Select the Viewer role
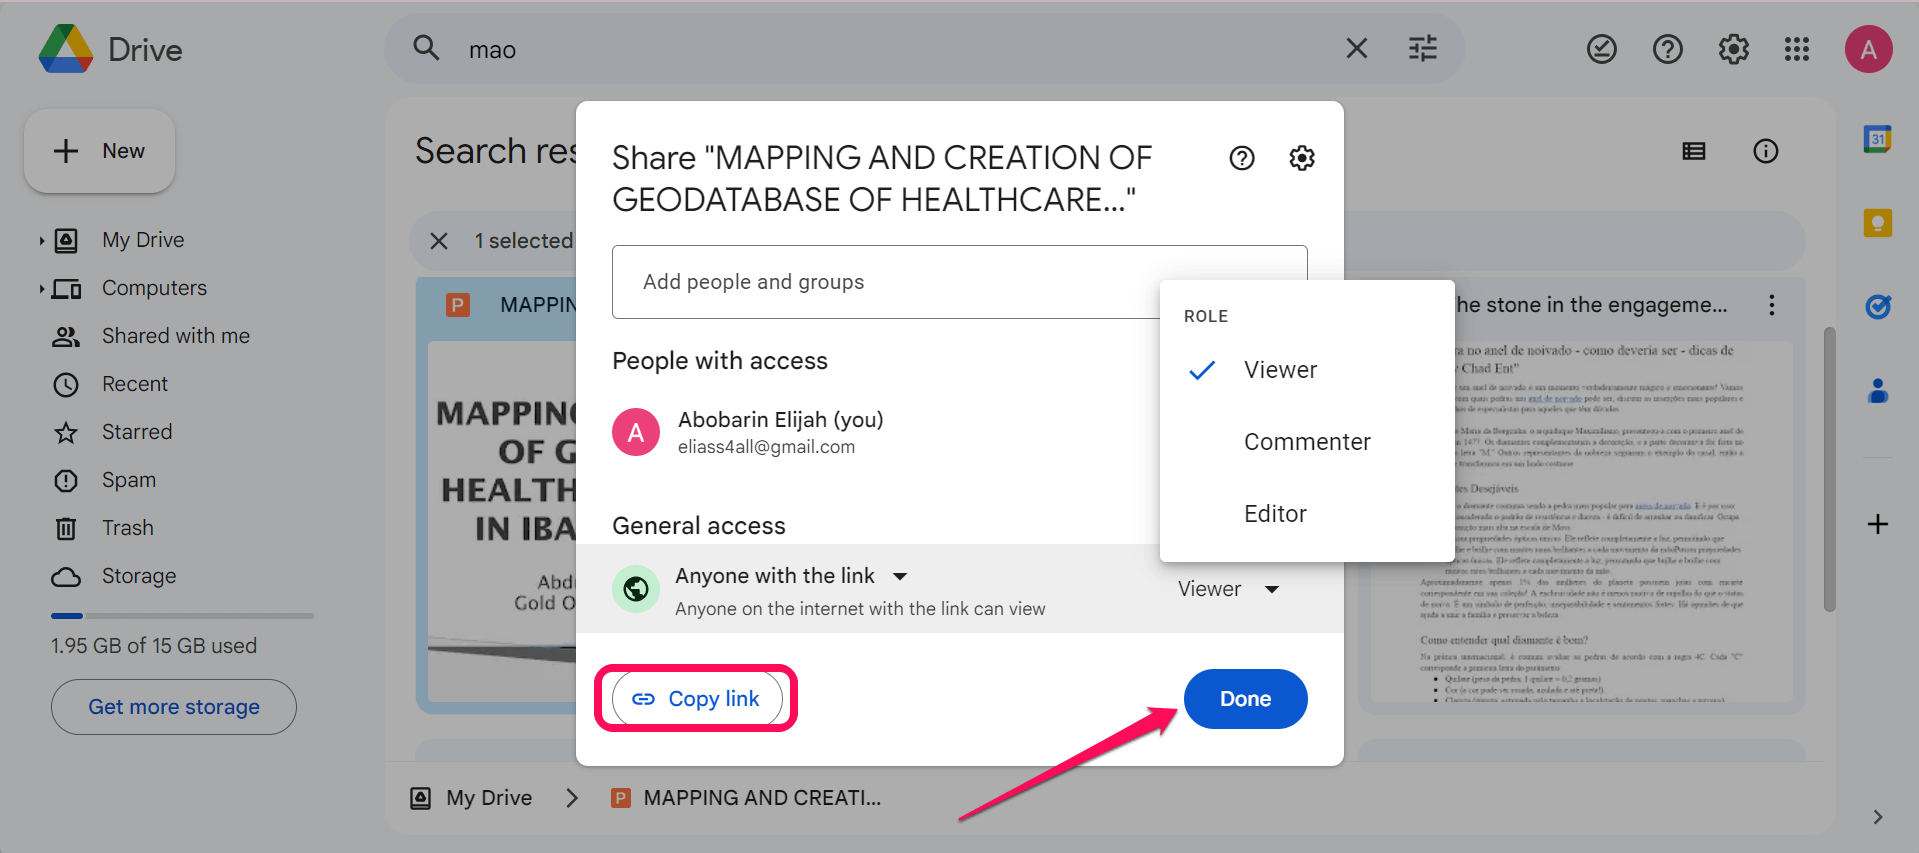 1307,370
